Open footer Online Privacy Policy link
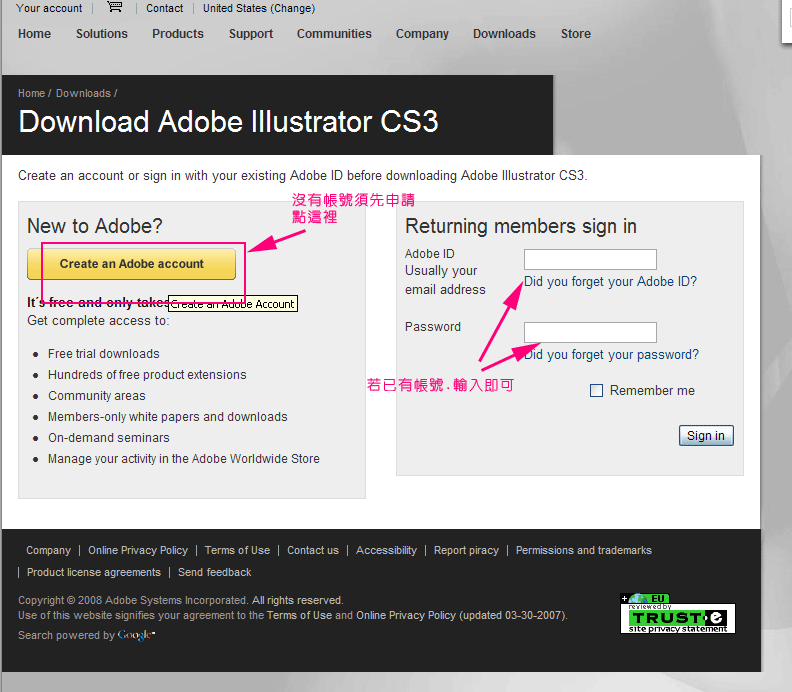Image resolution: width=792 pixels, height=692 pixels. click(138, 550)
